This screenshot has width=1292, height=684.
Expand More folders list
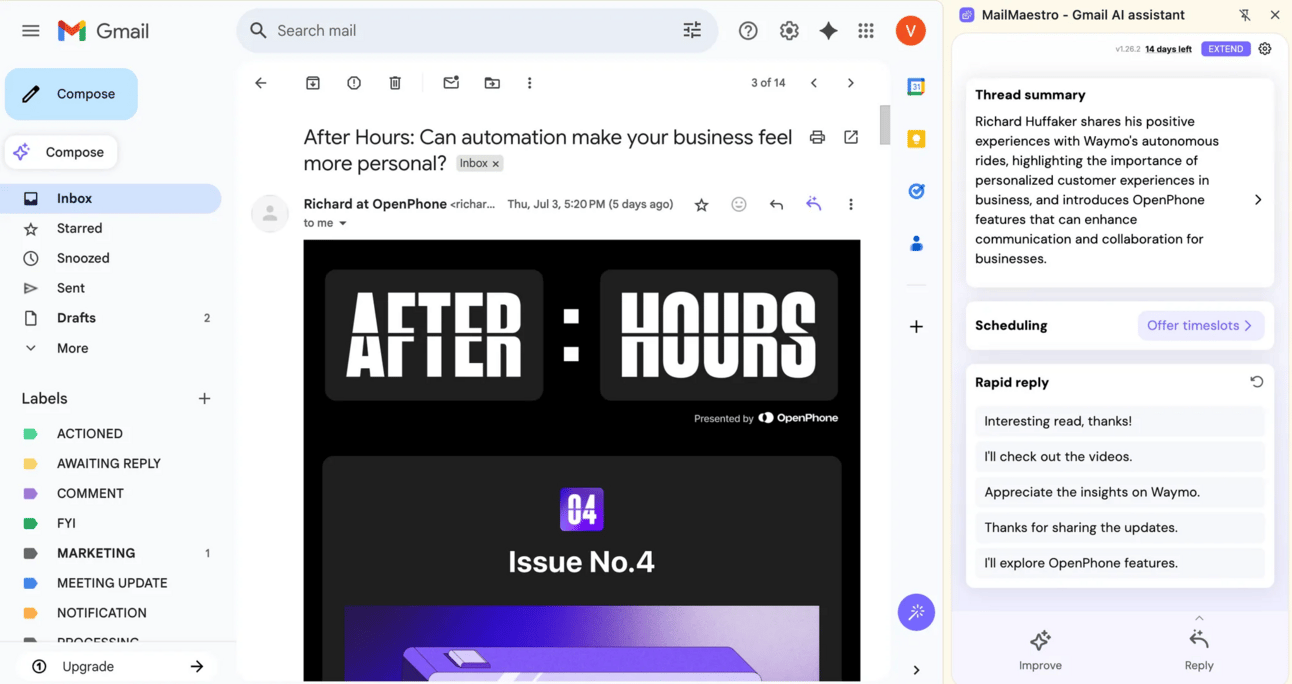coord(110,348)
